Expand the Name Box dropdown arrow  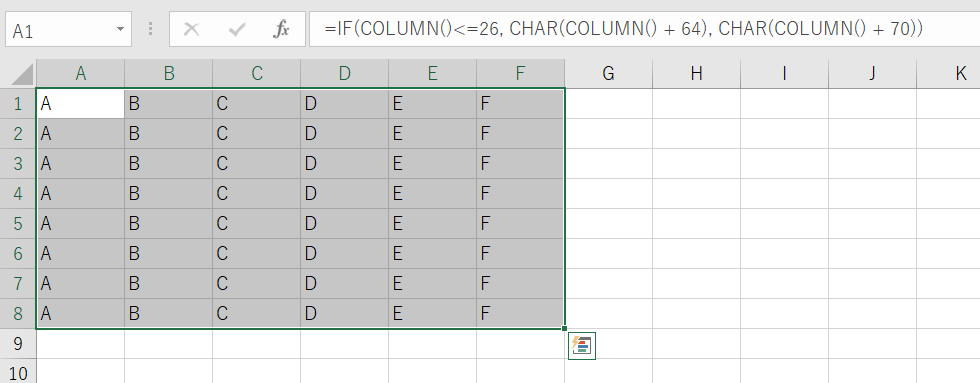point(120,29)
